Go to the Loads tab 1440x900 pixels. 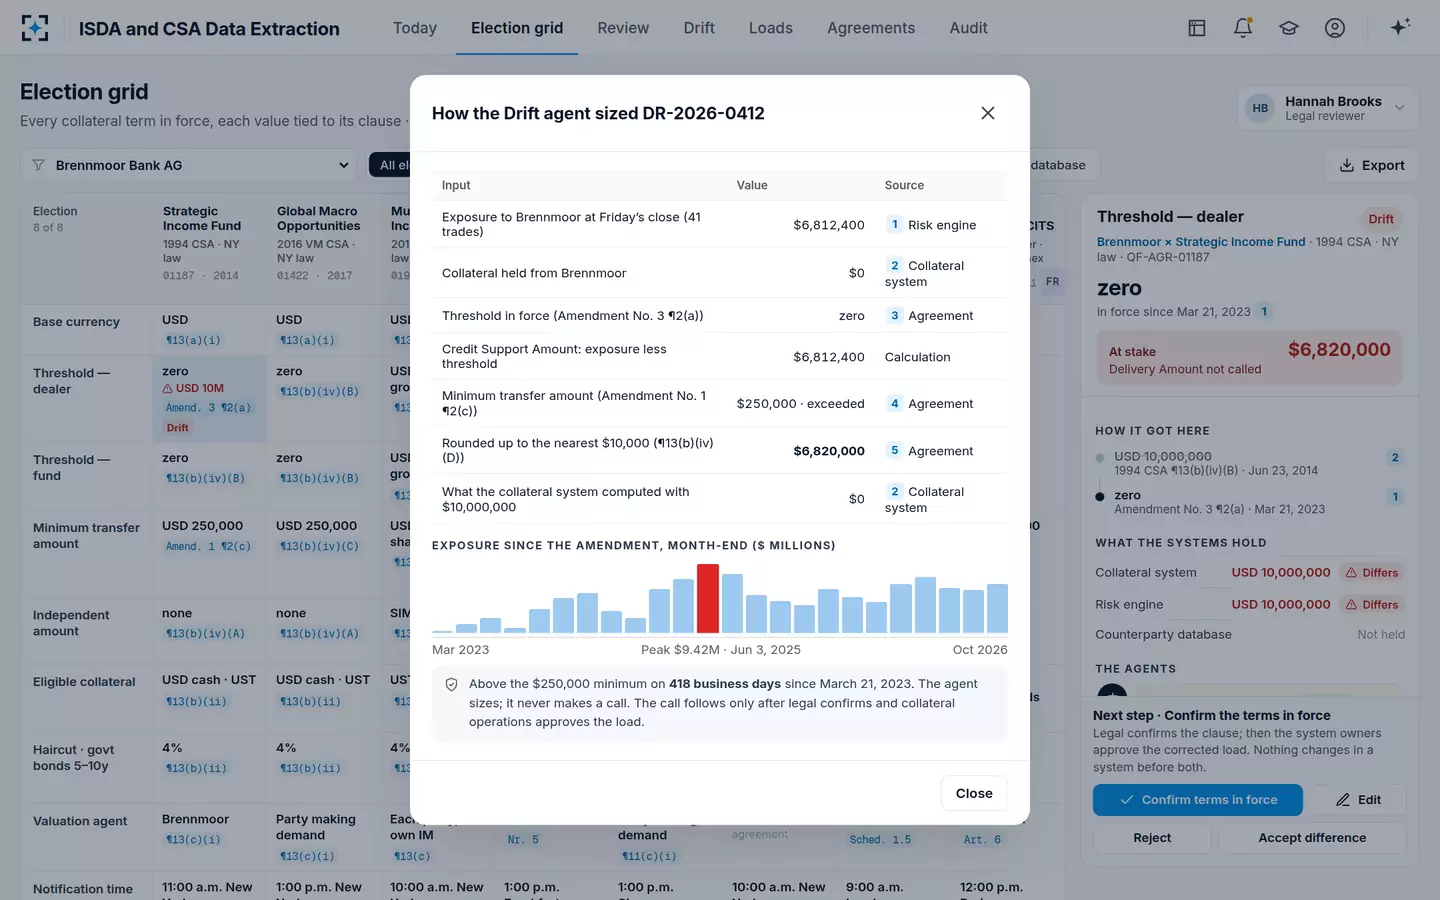click(771, 28)
